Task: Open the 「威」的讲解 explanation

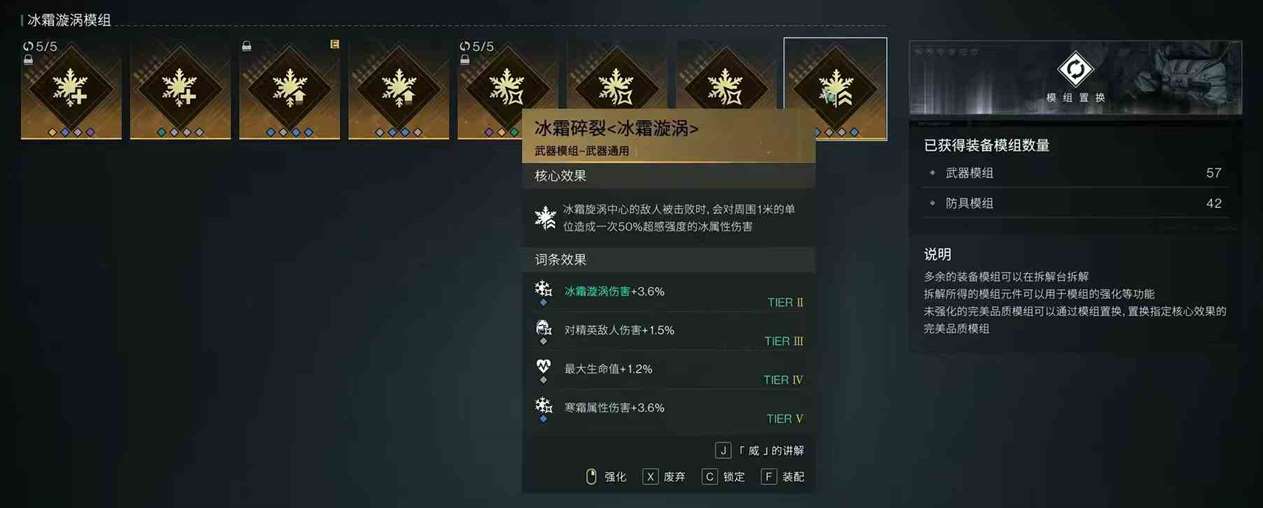Action: point(760,451)
